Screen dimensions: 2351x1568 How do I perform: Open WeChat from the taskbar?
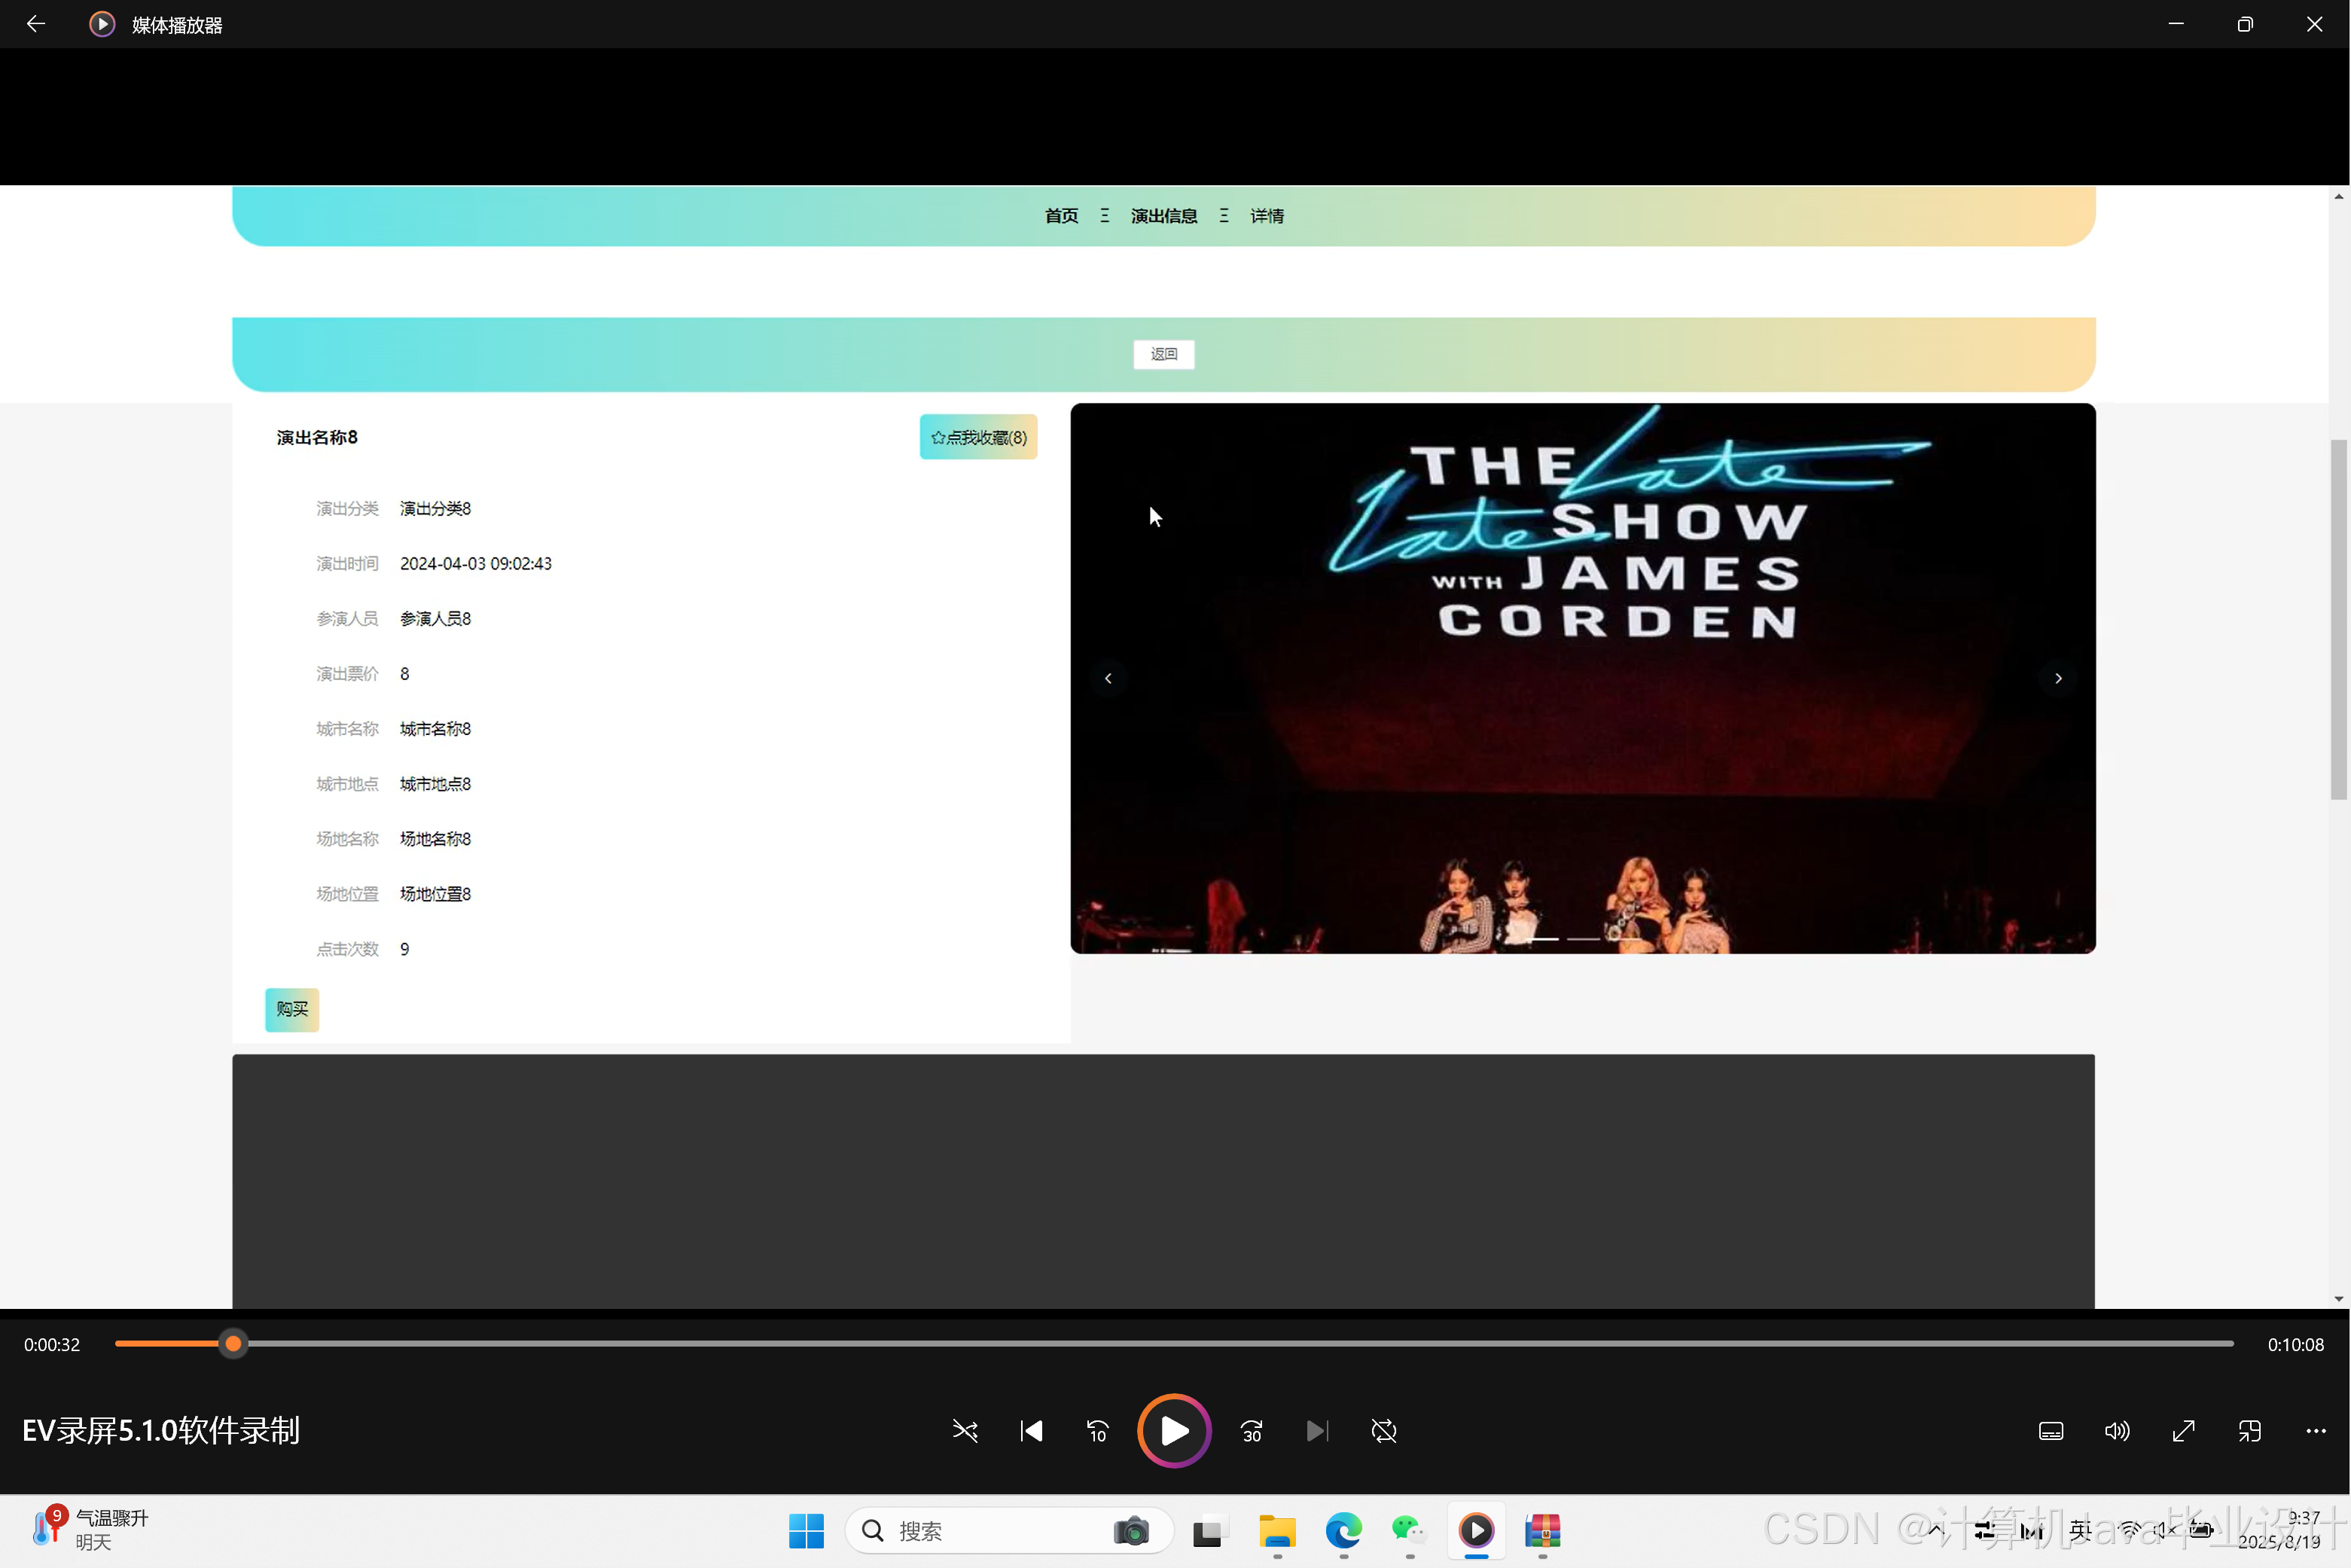click(x=1409, y=1531)
